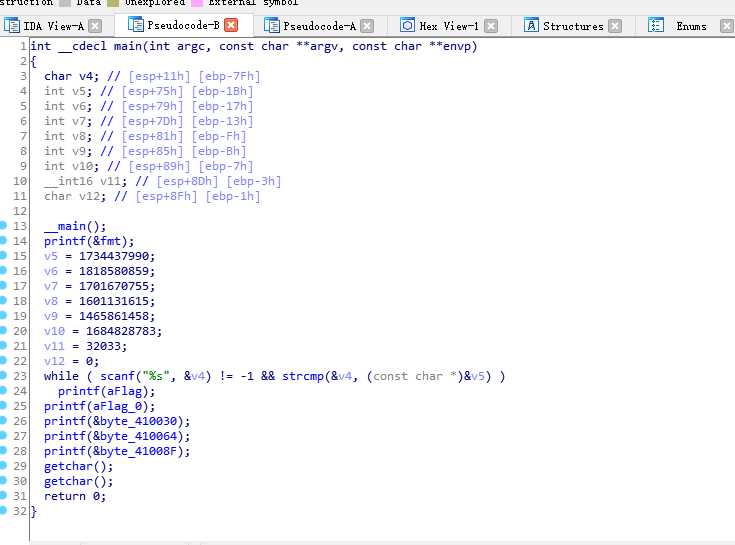
Task: Click the value 1465861458
Action: (113, 316)
